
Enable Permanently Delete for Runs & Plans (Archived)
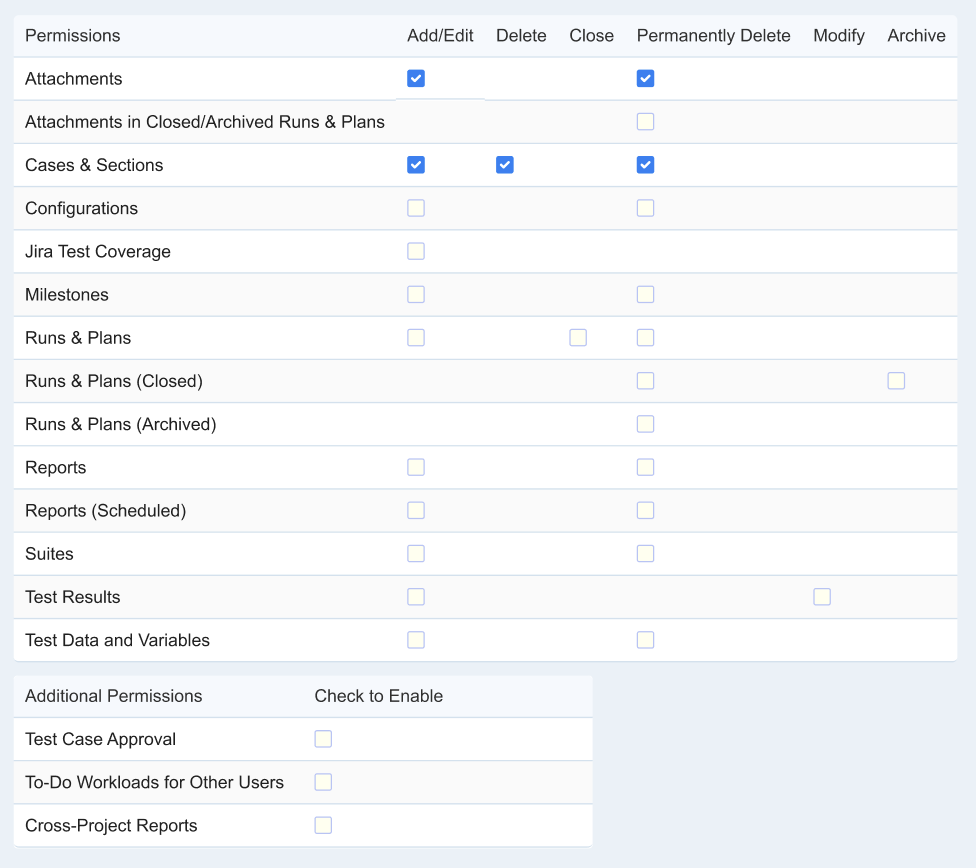click(x=645, y=424)
